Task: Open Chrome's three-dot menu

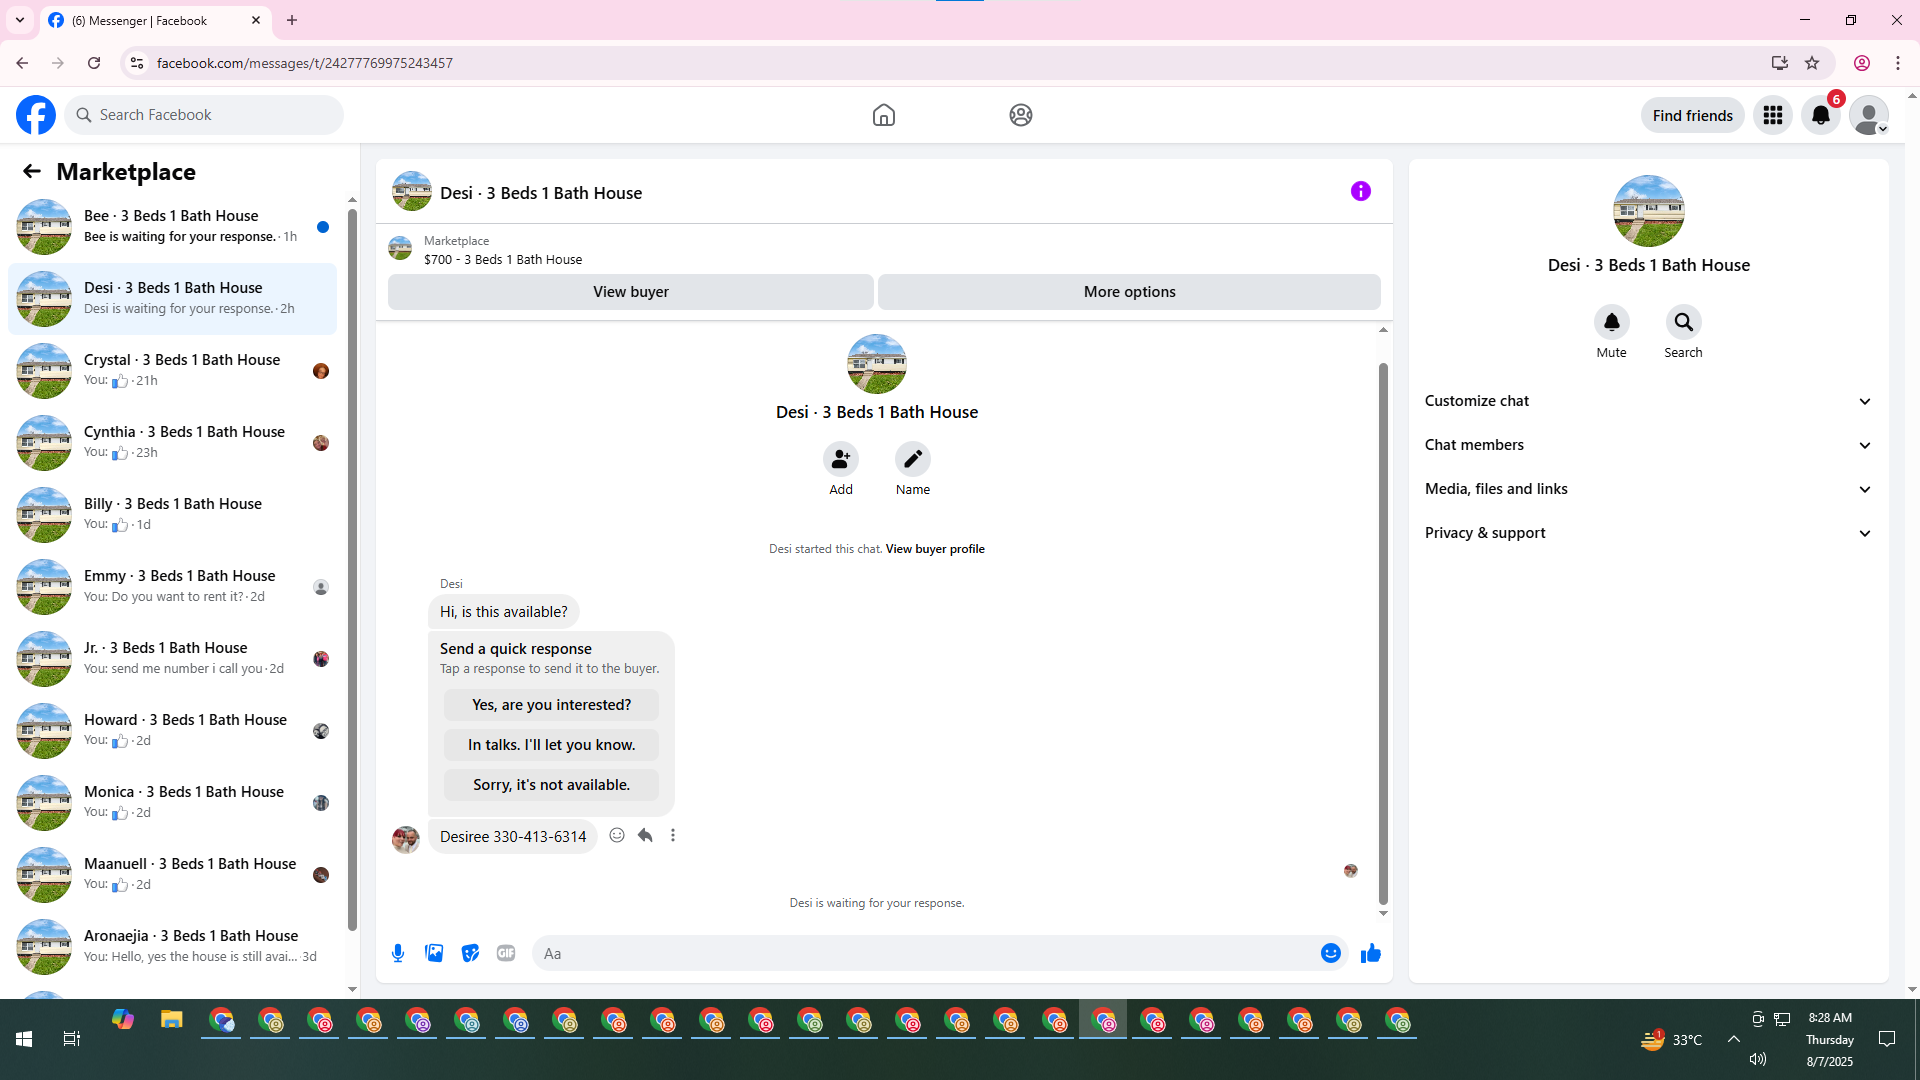Action: pos(1898,63)
